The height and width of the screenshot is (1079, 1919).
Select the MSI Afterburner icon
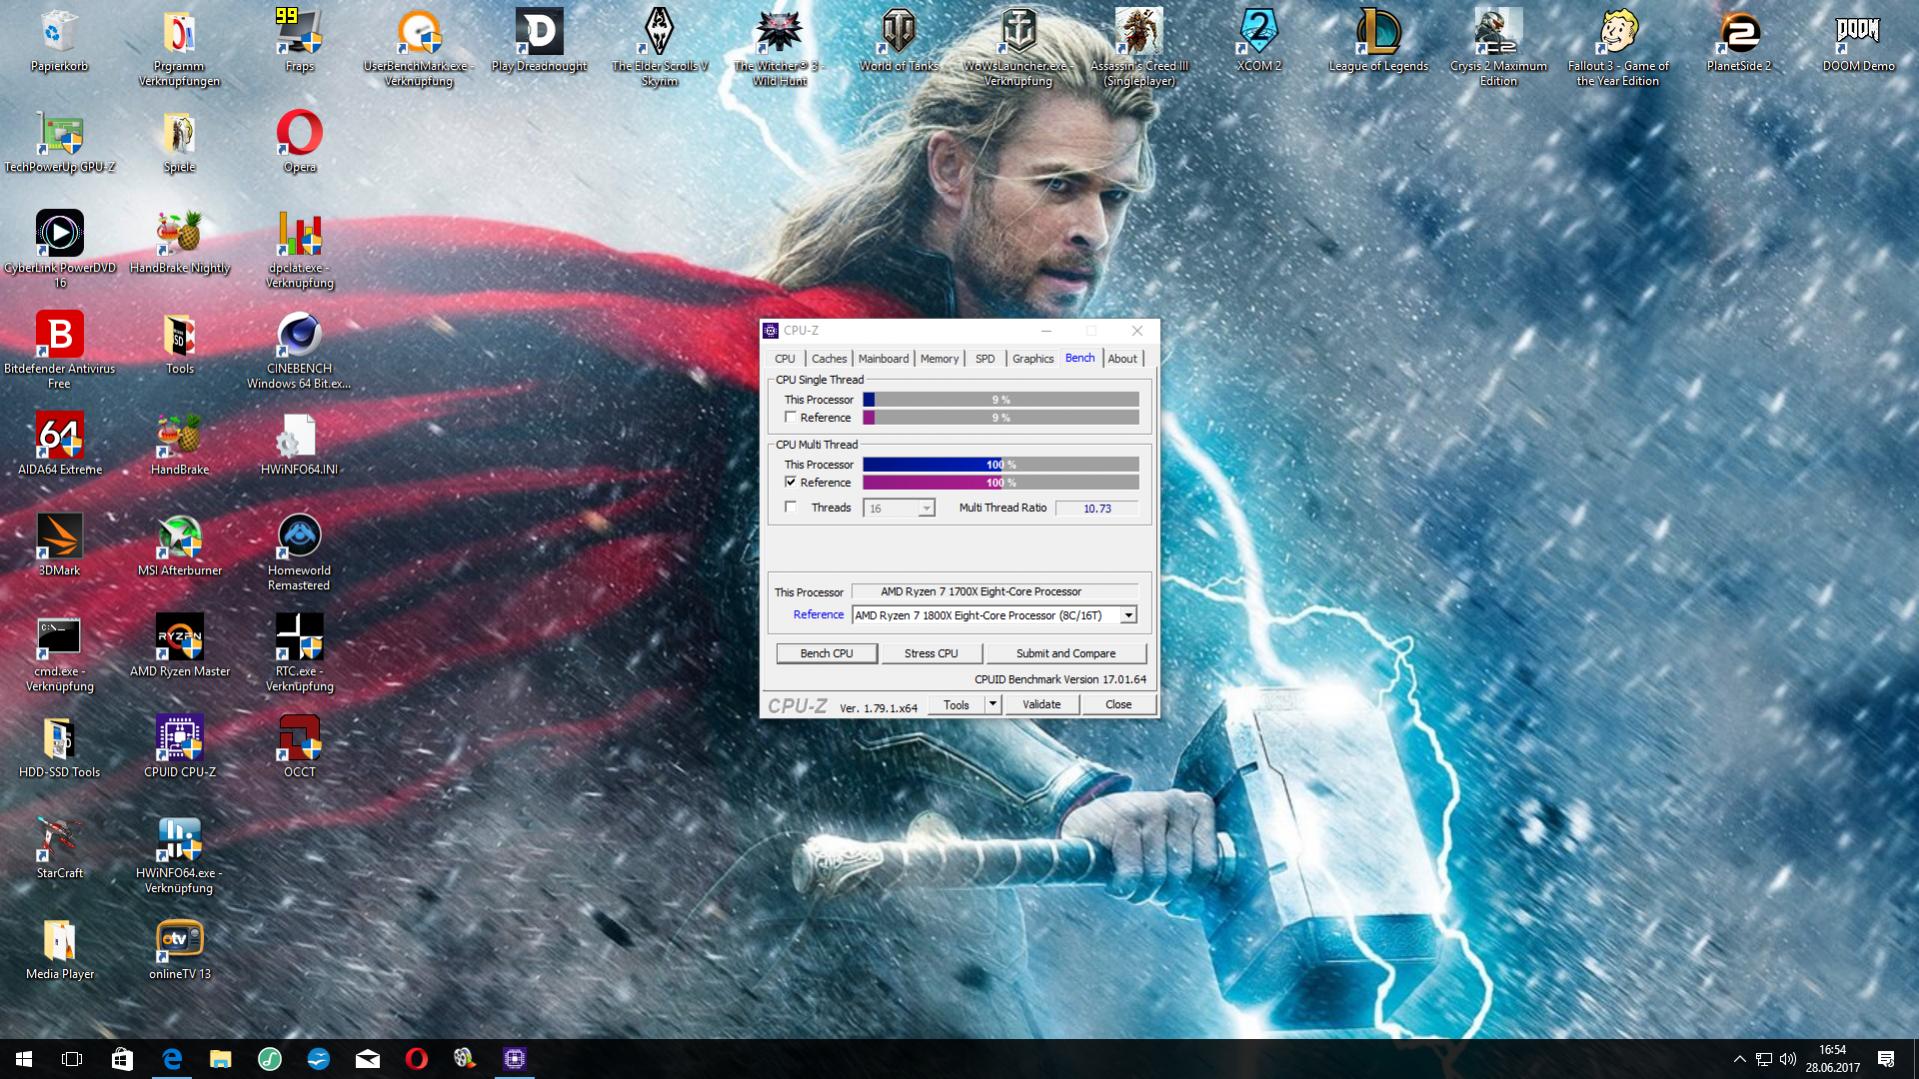coord(179,545)
